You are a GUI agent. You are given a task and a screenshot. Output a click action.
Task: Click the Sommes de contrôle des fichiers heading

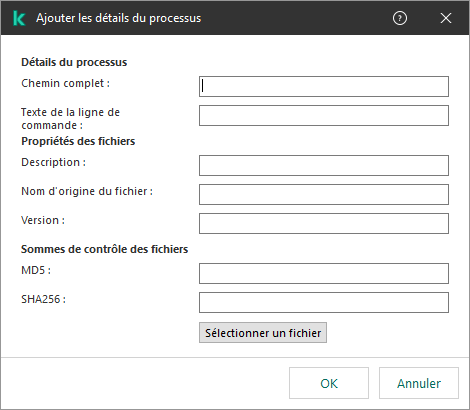pos(104,249)
